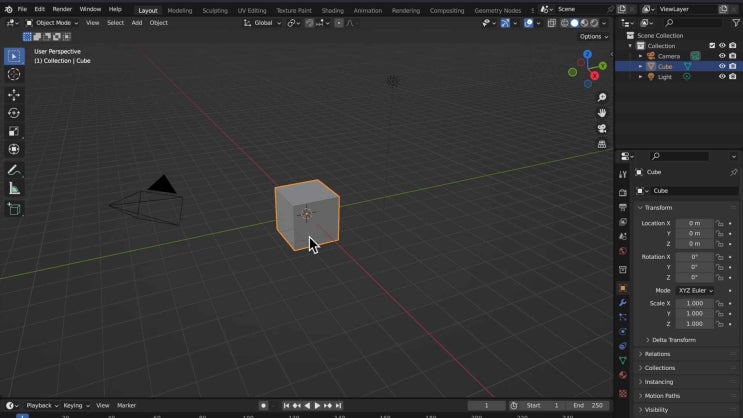Screen dimensions: 743x418
Task: Open the Render menu
Action: click(62, 9)
